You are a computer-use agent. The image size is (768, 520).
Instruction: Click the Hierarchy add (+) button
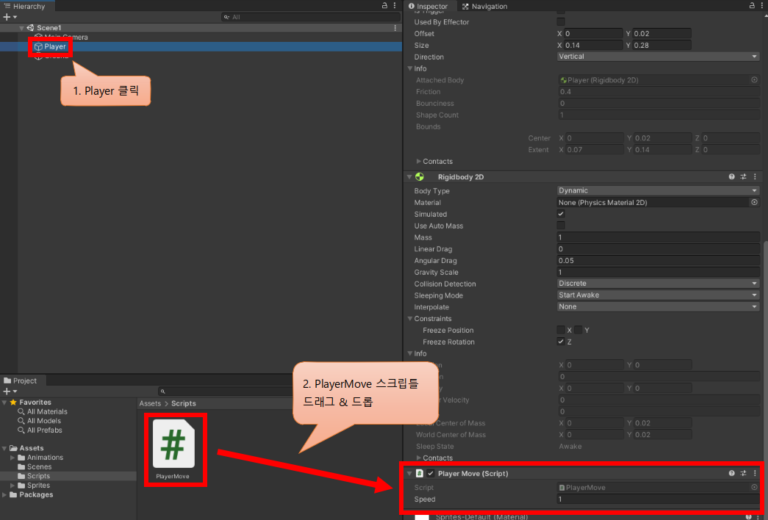tap(7, 17)
